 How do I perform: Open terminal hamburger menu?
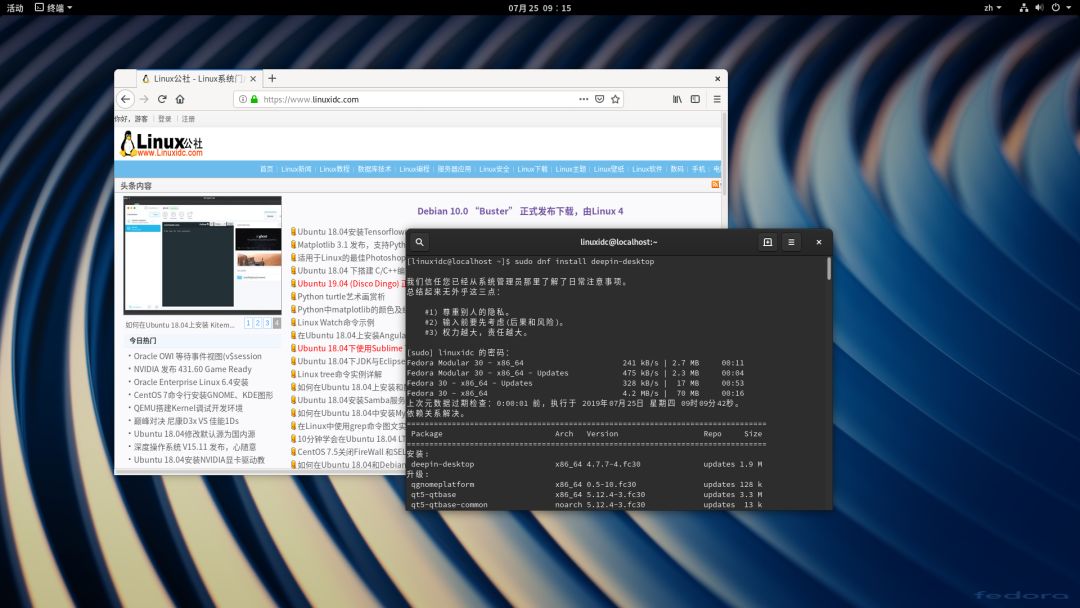[791, 242]
